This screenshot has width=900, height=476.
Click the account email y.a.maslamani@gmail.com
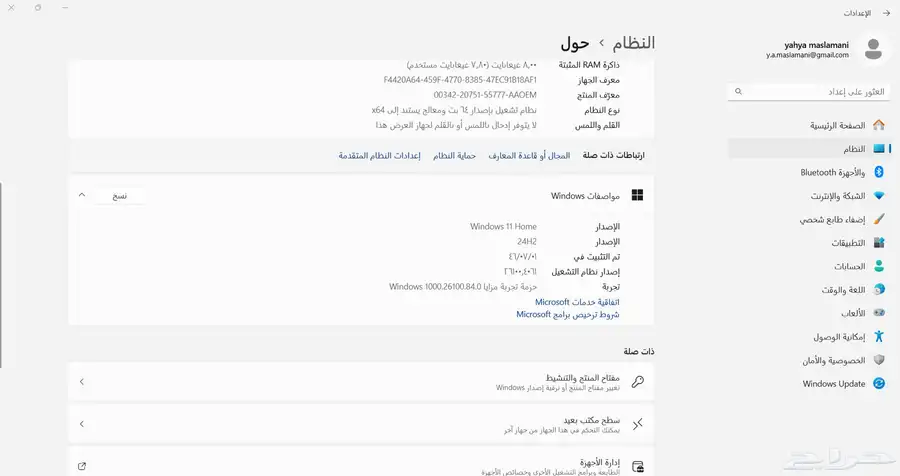[x=807, y=55]
